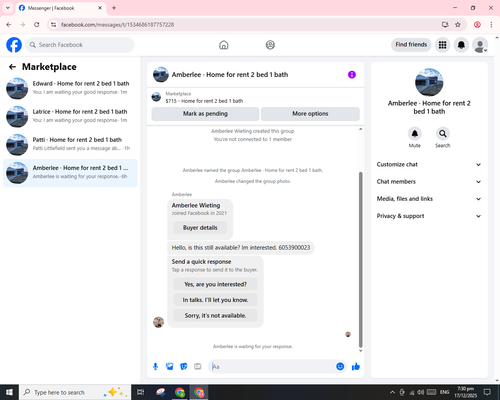Image resolution: width=500 pixels, height=400 pixels.
Task: Click the browser address bar URL
Action: click(x=117, y=25)
